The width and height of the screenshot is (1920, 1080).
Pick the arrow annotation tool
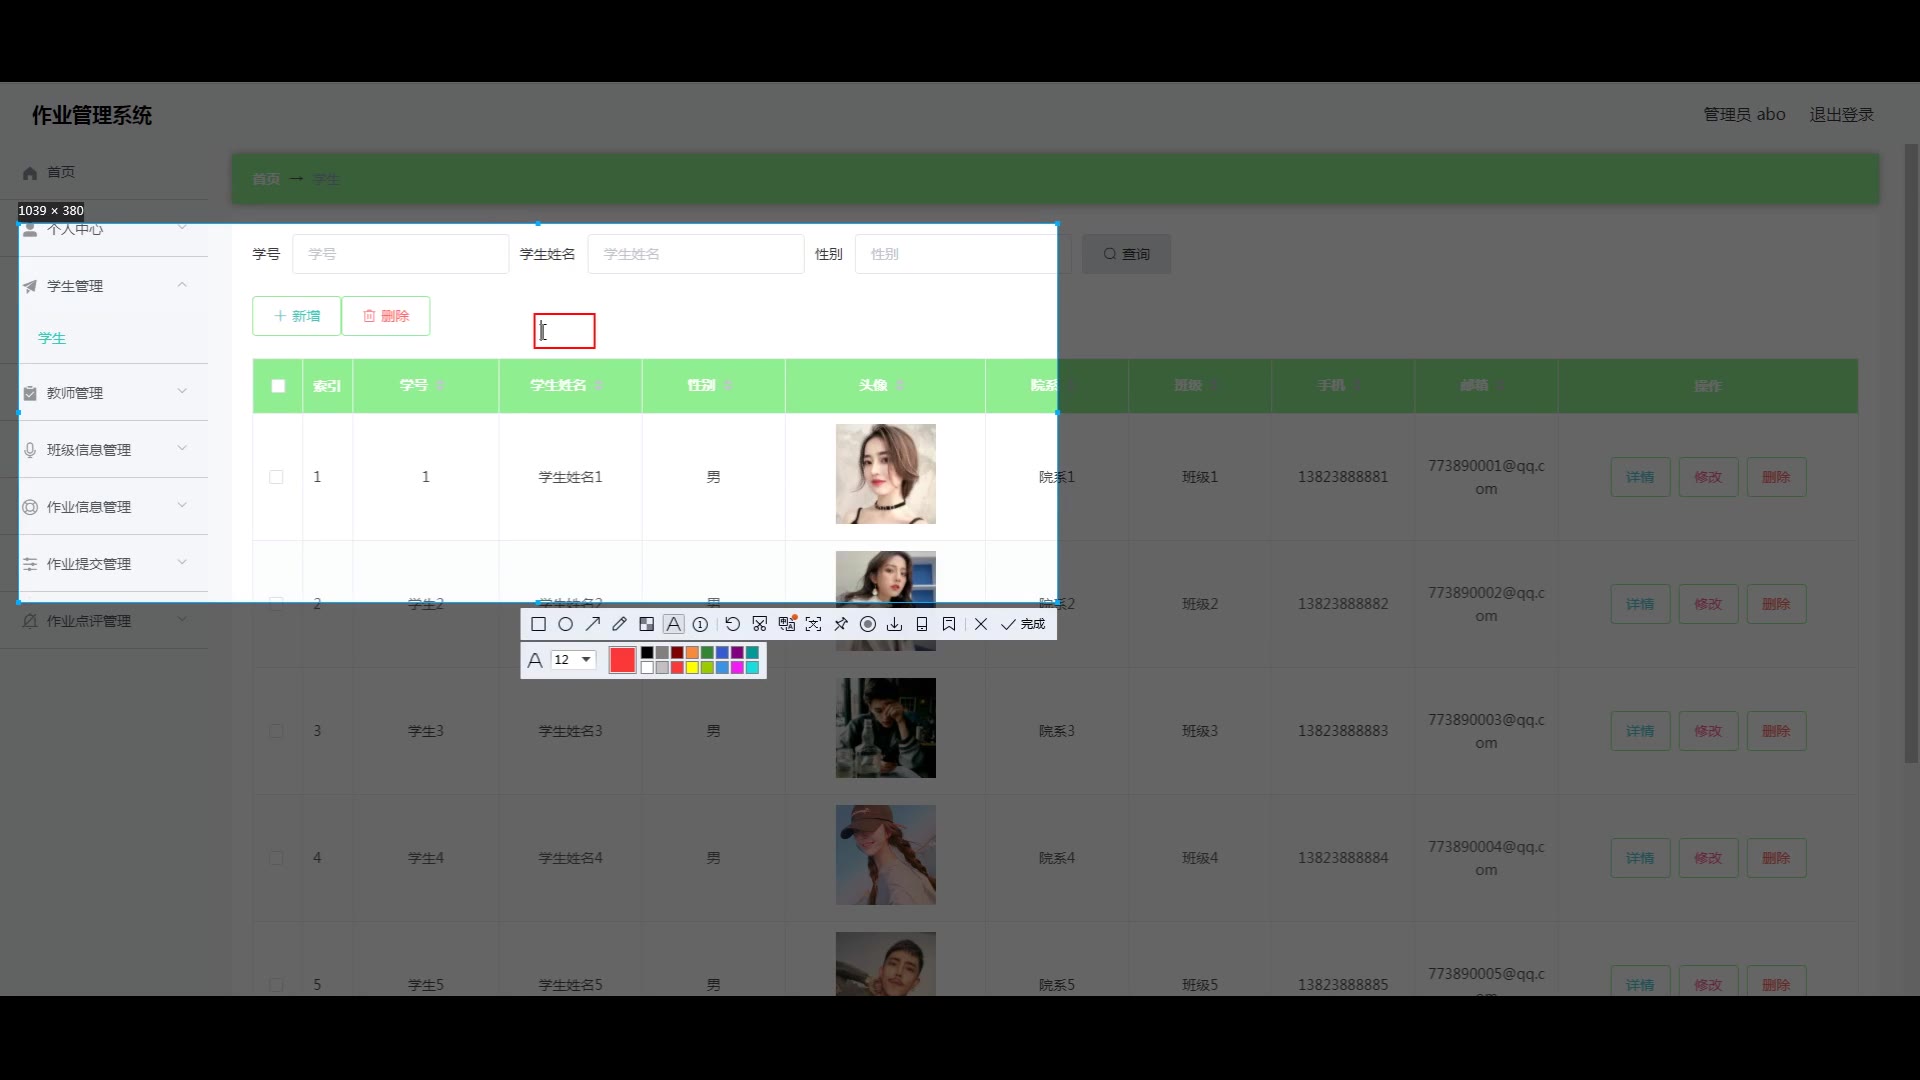point(592,624)
